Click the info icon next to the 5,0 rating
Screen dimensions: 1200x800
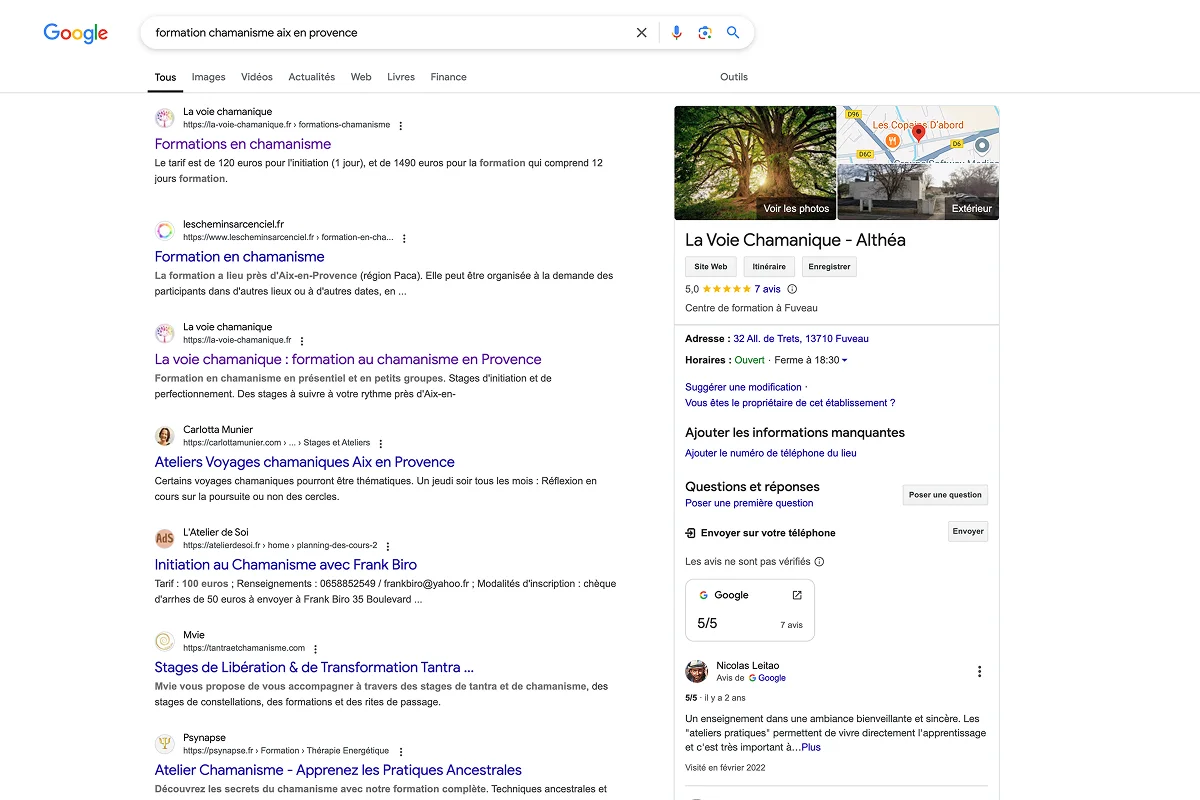[x=790, y=289]
